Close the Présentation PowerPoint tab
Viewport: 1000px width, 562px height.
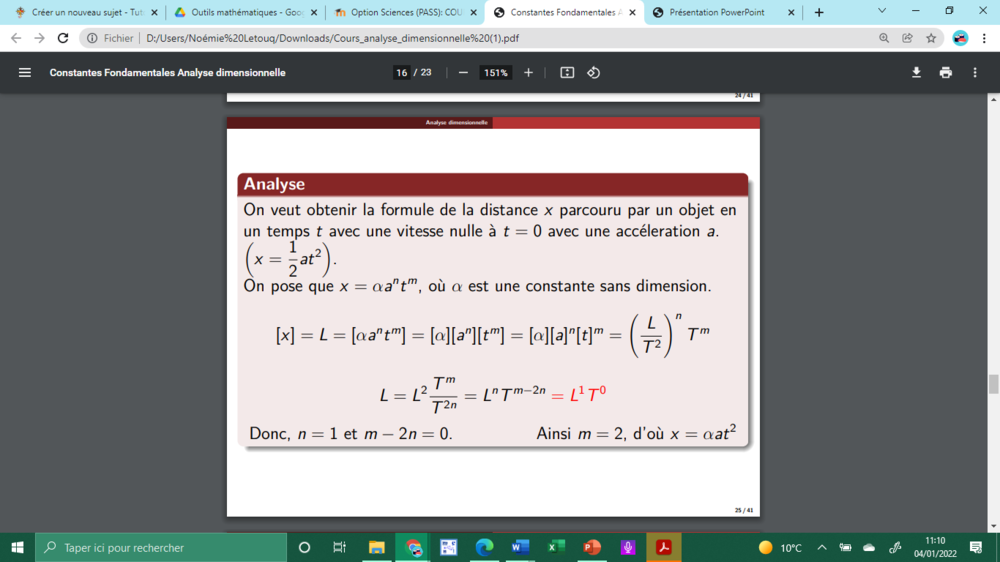791,12
